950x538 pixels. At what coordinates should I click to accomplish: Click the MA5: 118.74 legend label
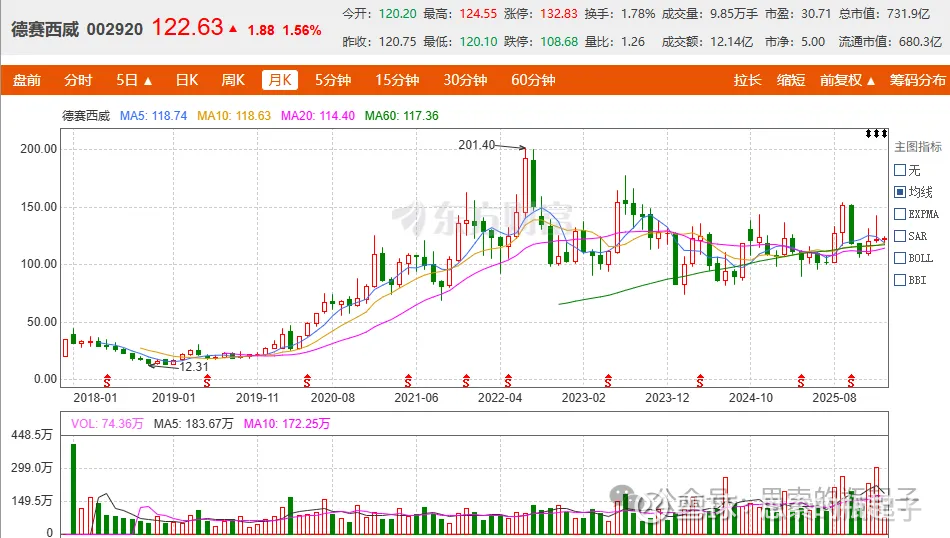(153, 116)
